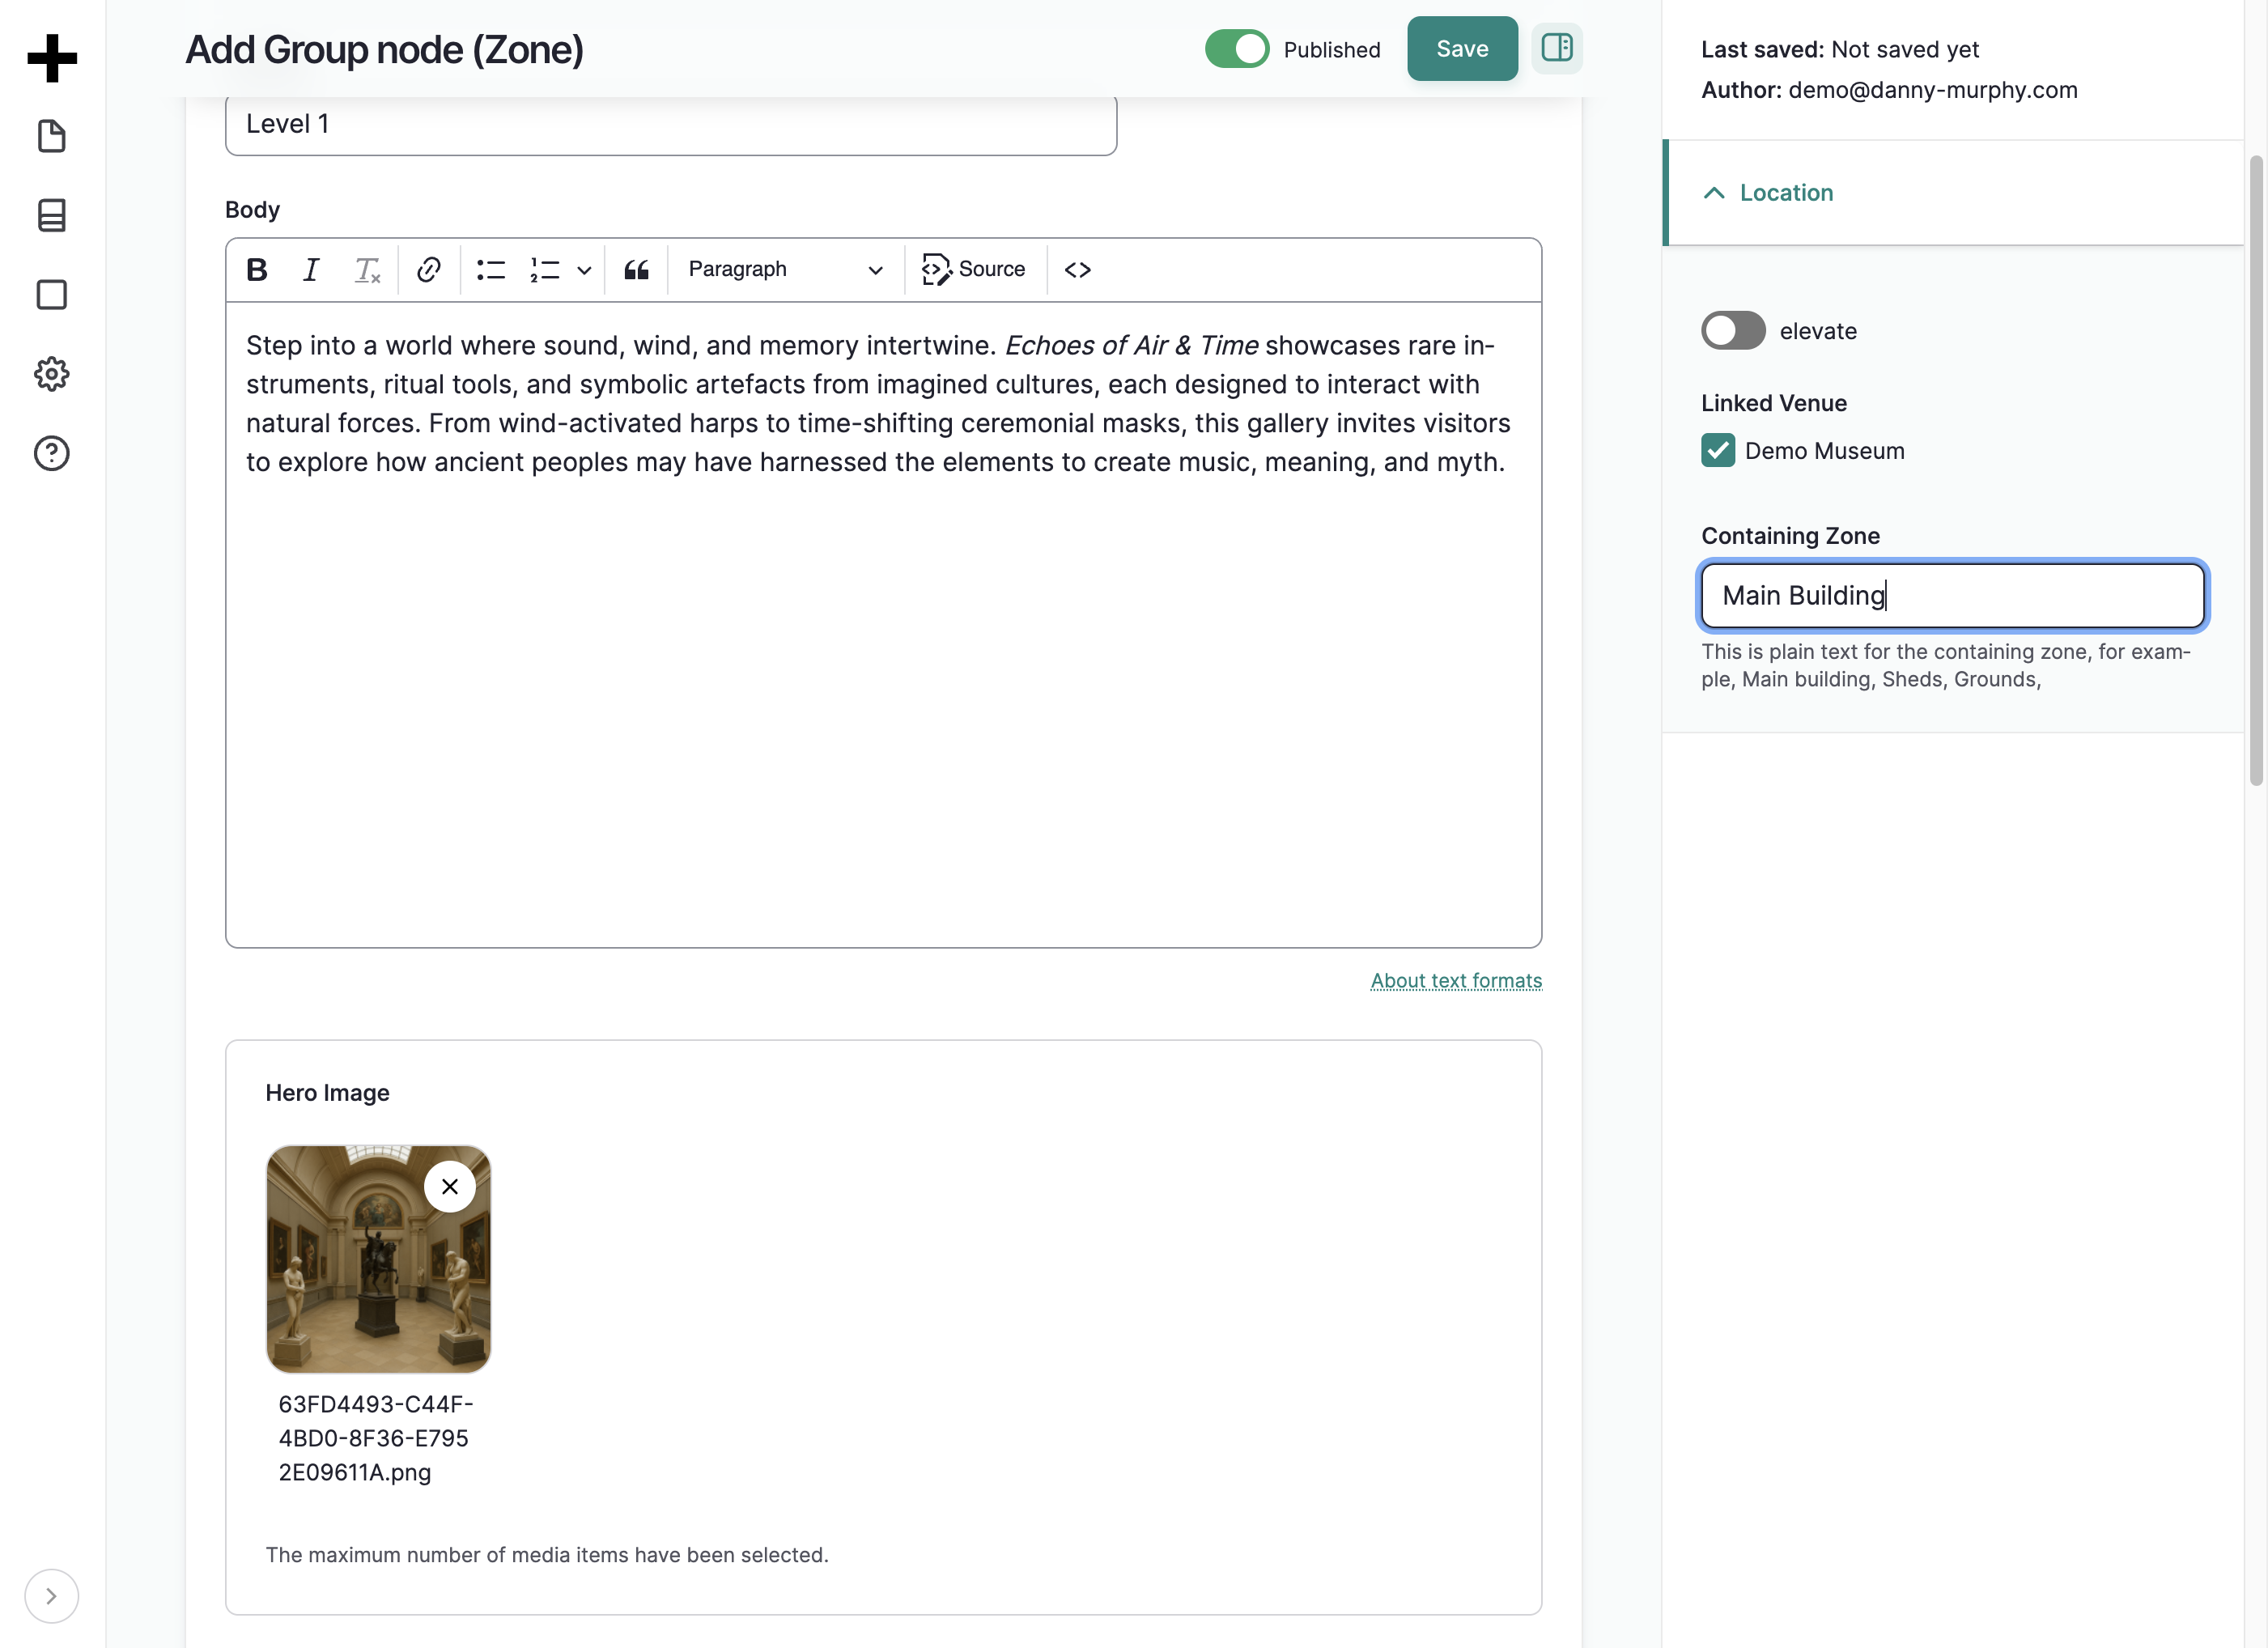2268x1648 pixels.
Task: Save the Zone node
Action: pyautogui.click(x=1462, y=49)
